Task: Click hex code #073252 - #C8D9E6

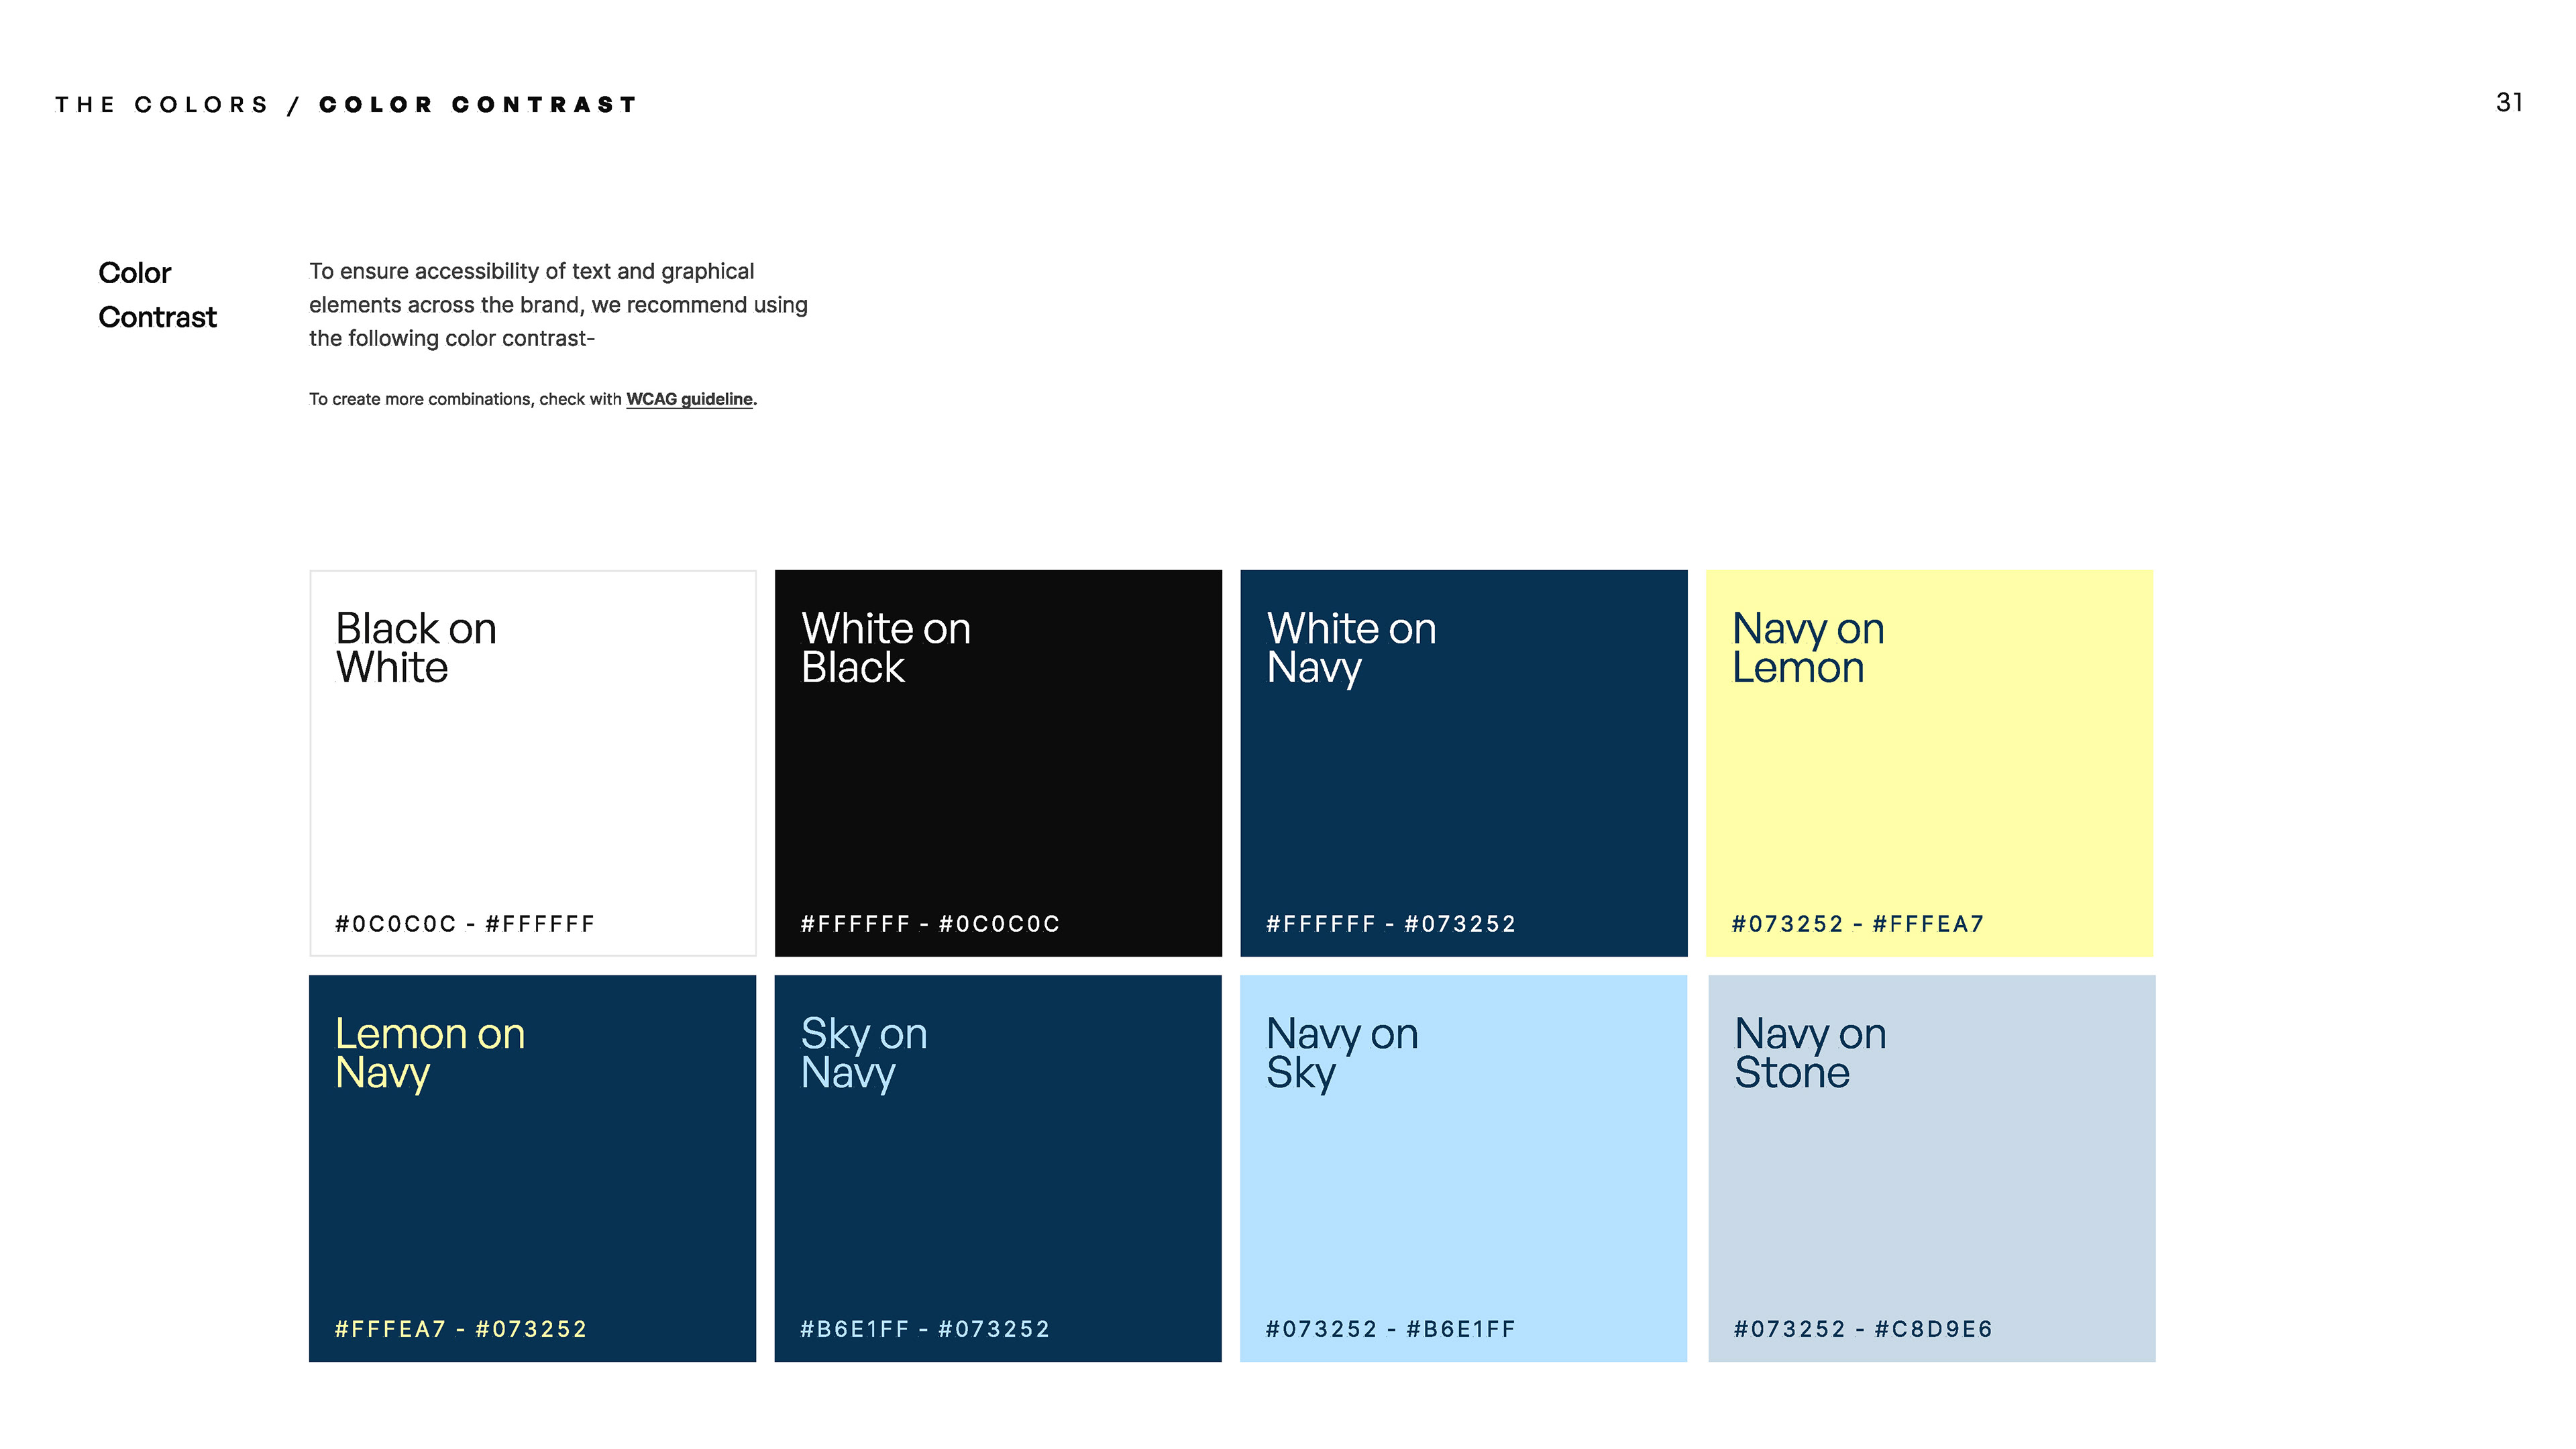Action: point(1863,1329)
